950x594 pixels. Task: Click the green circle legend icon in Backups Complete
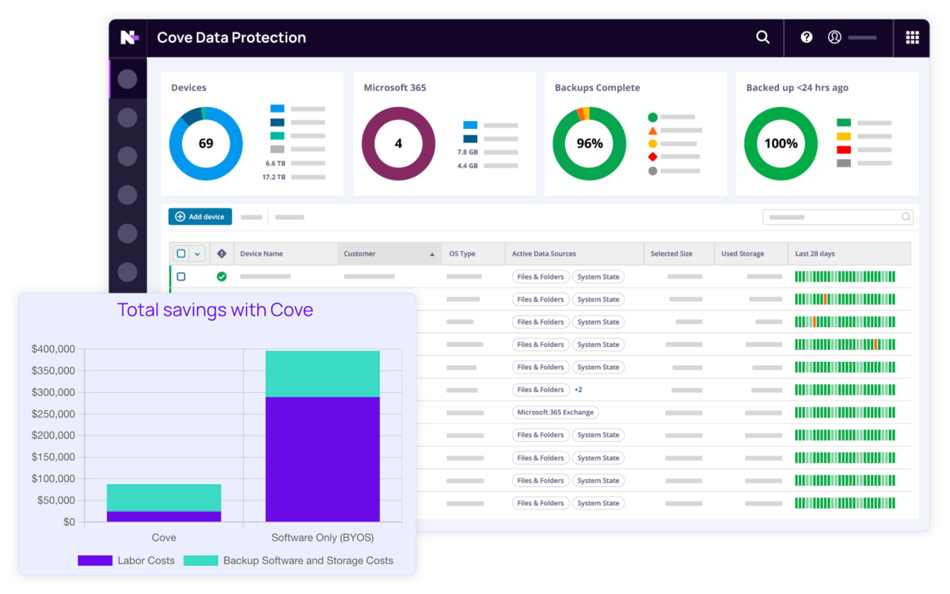coord(653,117)
